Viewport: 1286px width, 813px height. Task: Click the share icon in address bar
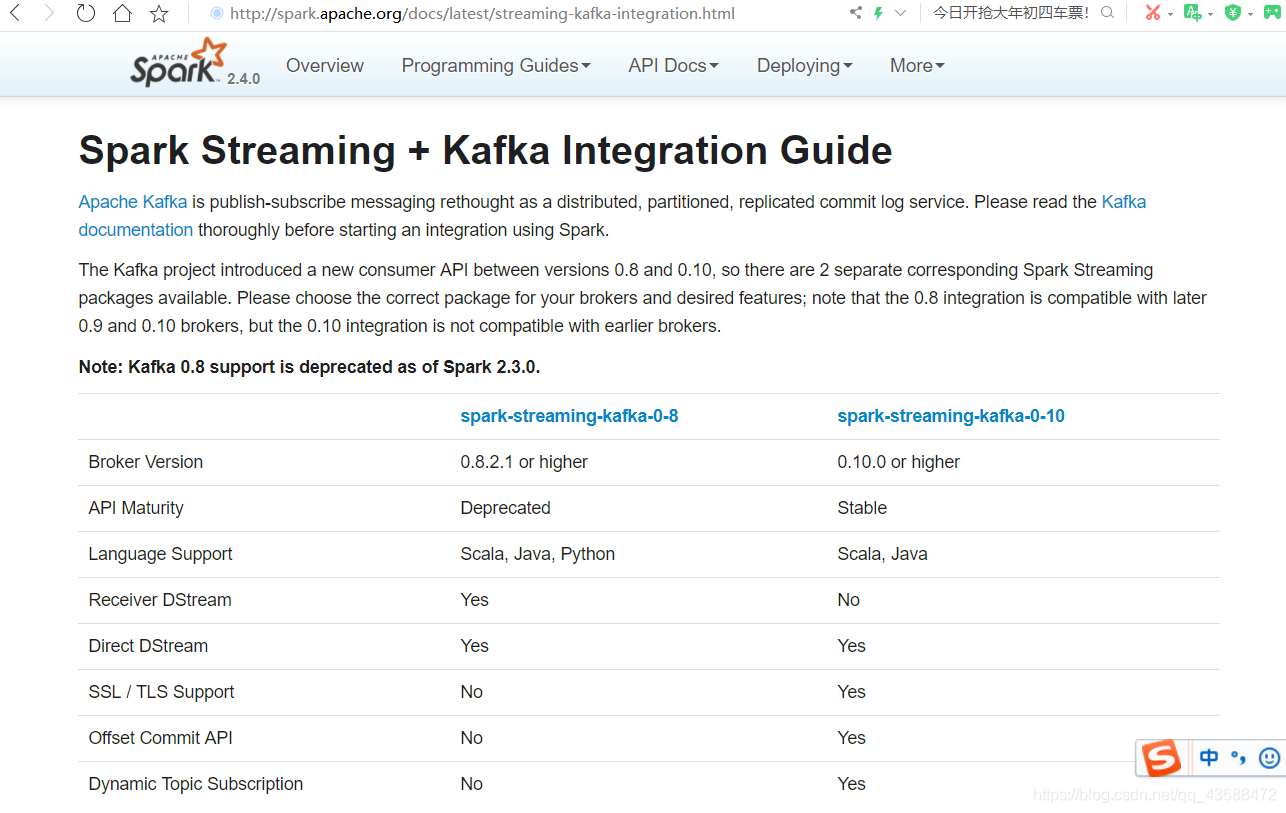855,13
